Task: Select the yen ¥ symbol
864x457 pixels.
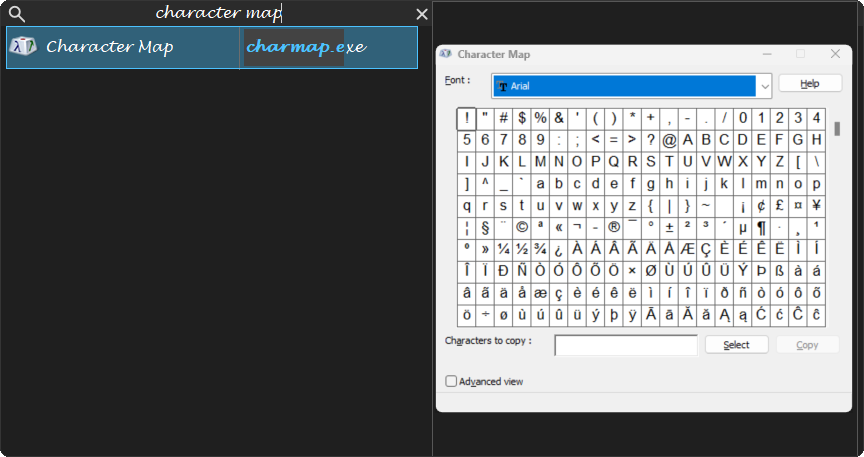Action: [817, 206]
